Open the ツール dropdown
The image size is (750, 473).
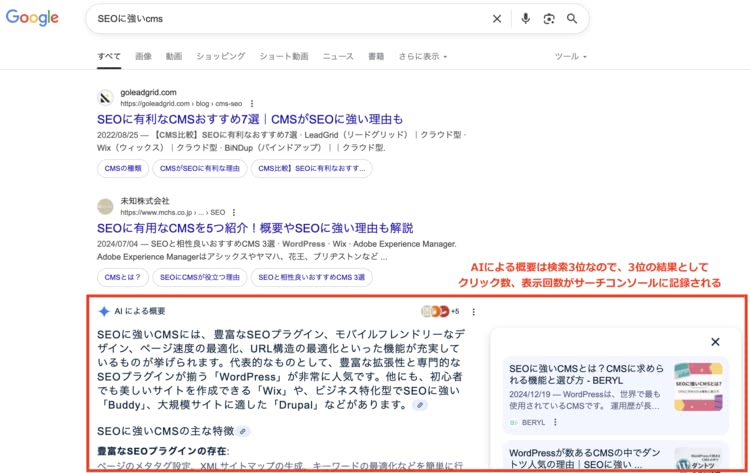570,56
